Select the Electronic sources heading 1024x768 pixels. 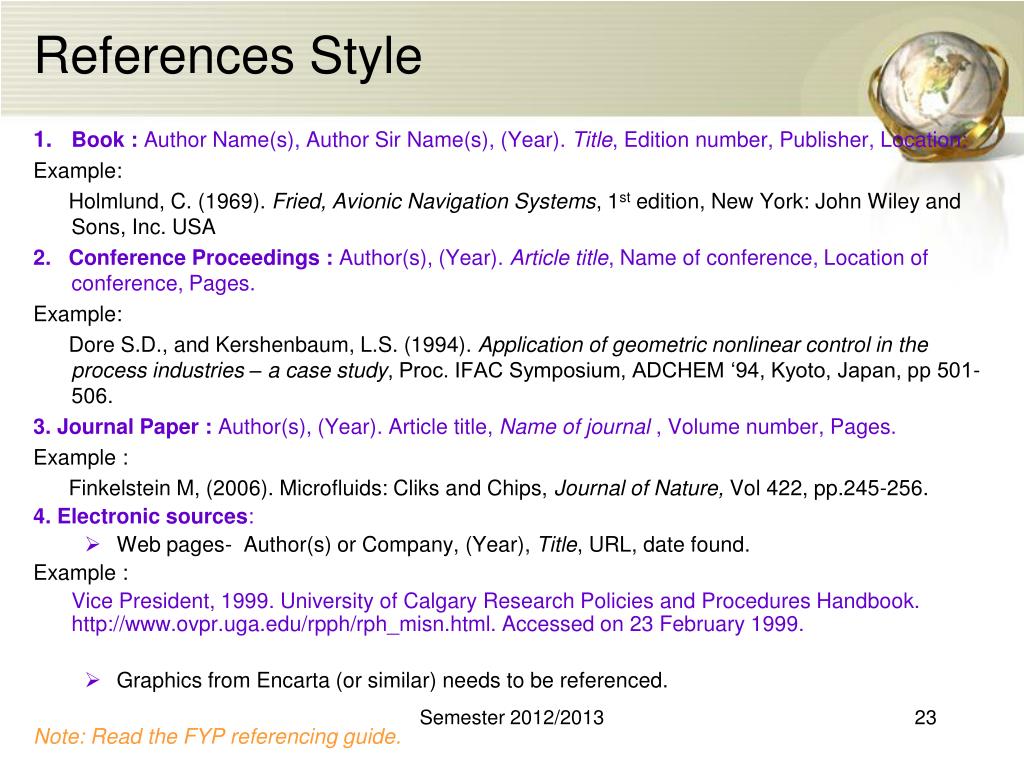click(152, 516)
